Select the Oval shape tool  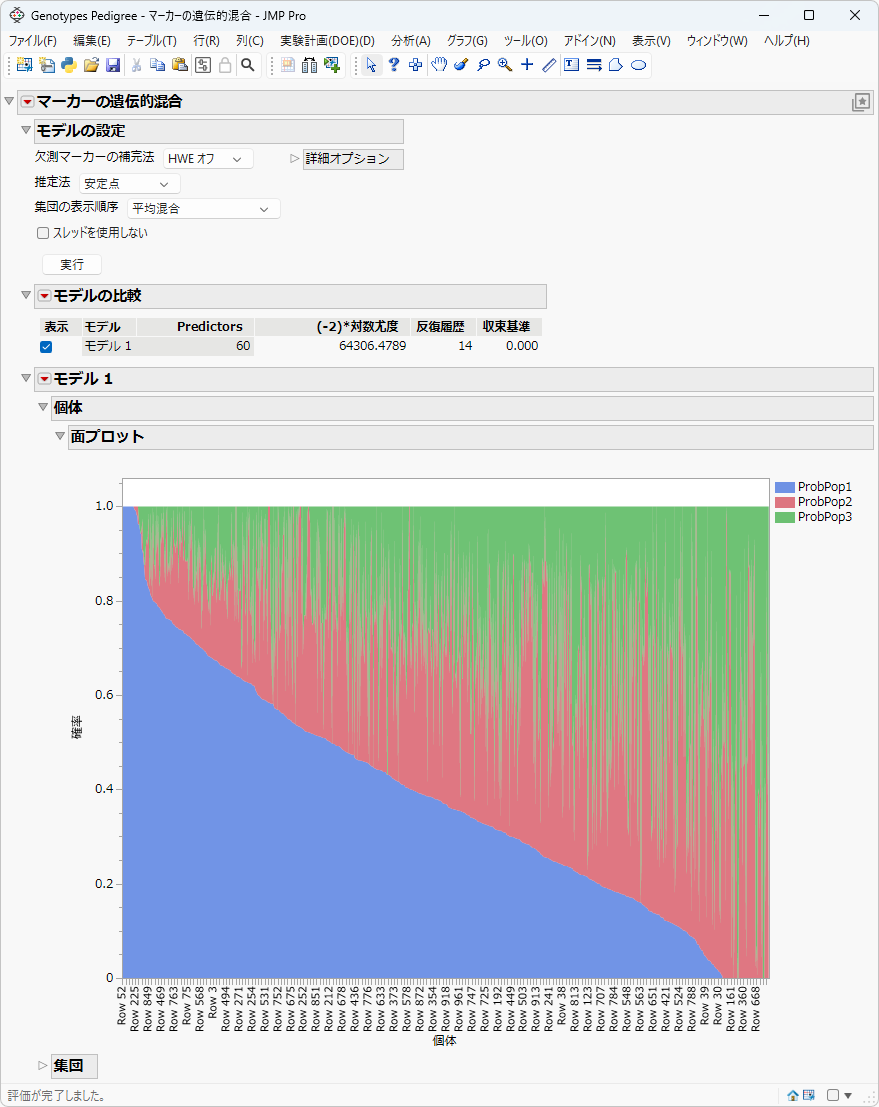pyautogui.click(x=638, y=65)
